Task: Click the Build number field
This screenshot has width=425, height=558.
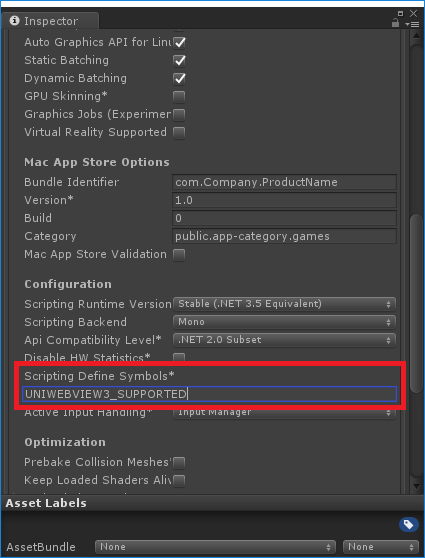Action: [284, 218]
